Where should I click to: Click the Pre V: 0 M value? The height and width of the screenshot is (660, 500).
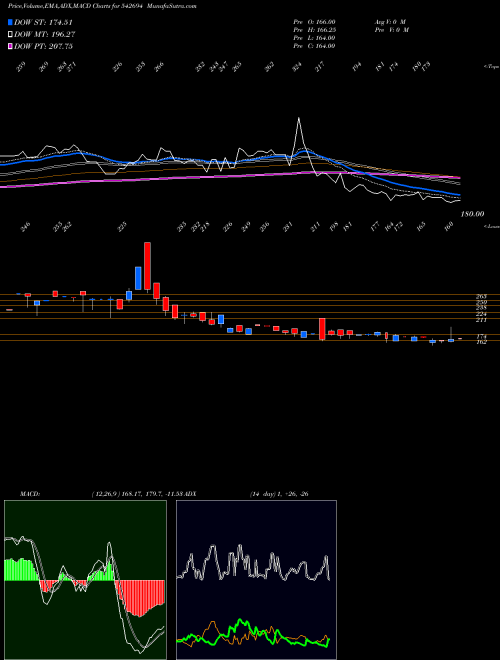(x=391, y=30)
